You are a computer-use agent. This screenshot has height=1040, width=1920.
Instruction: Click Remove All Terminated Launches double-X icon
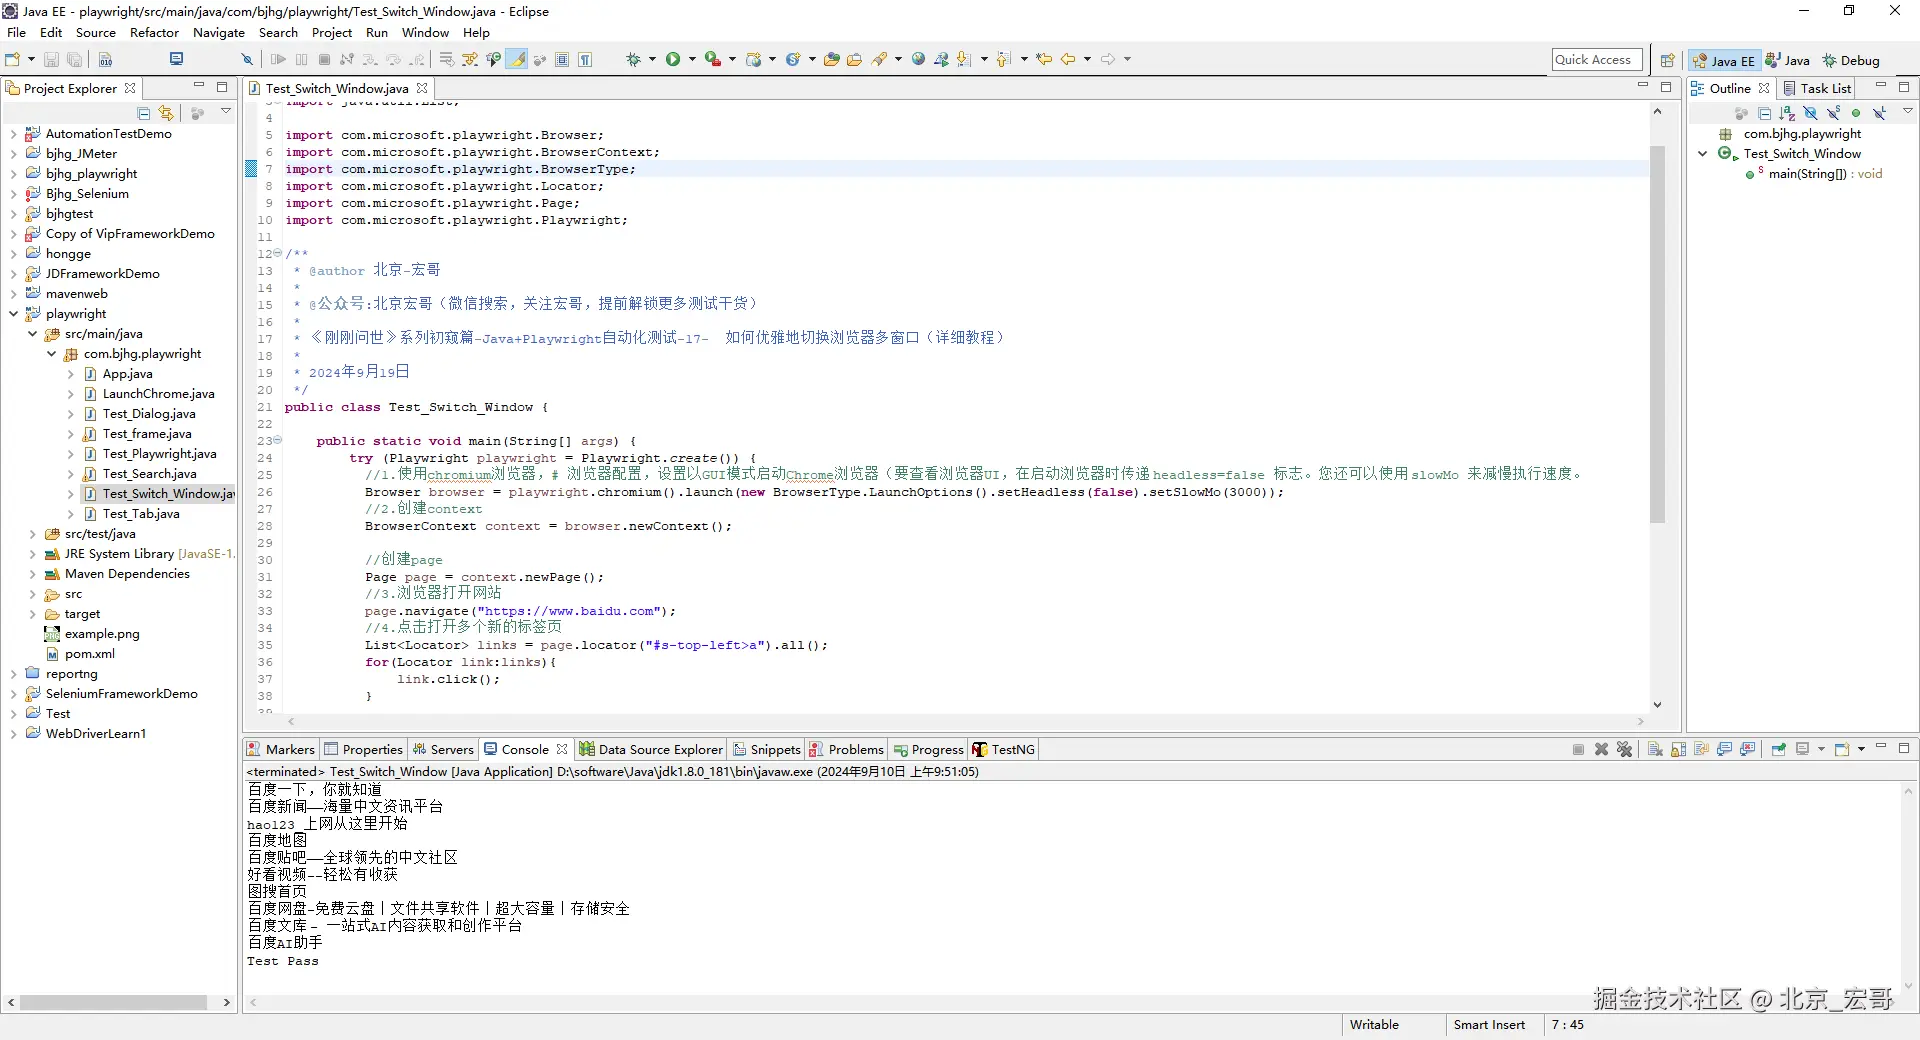click(1624, 749)
